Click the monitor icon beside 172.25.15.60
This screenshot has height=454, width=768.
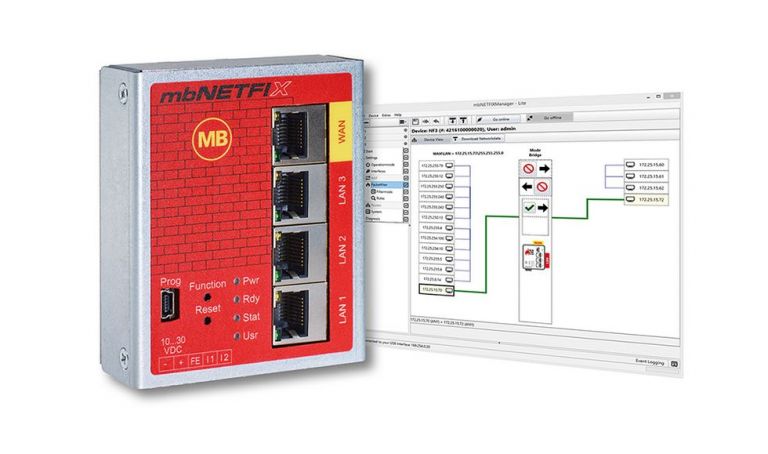[631, 165]
